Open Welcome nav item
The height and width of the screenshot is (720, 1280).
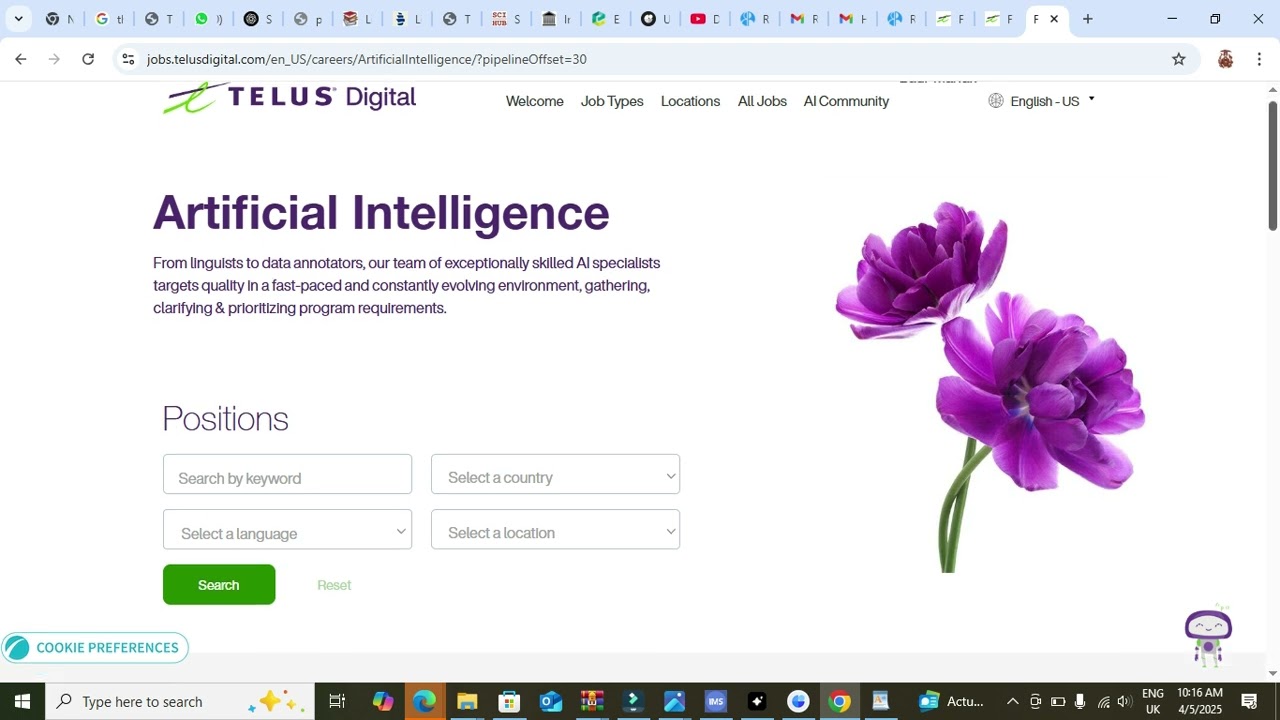coord(535,101)
